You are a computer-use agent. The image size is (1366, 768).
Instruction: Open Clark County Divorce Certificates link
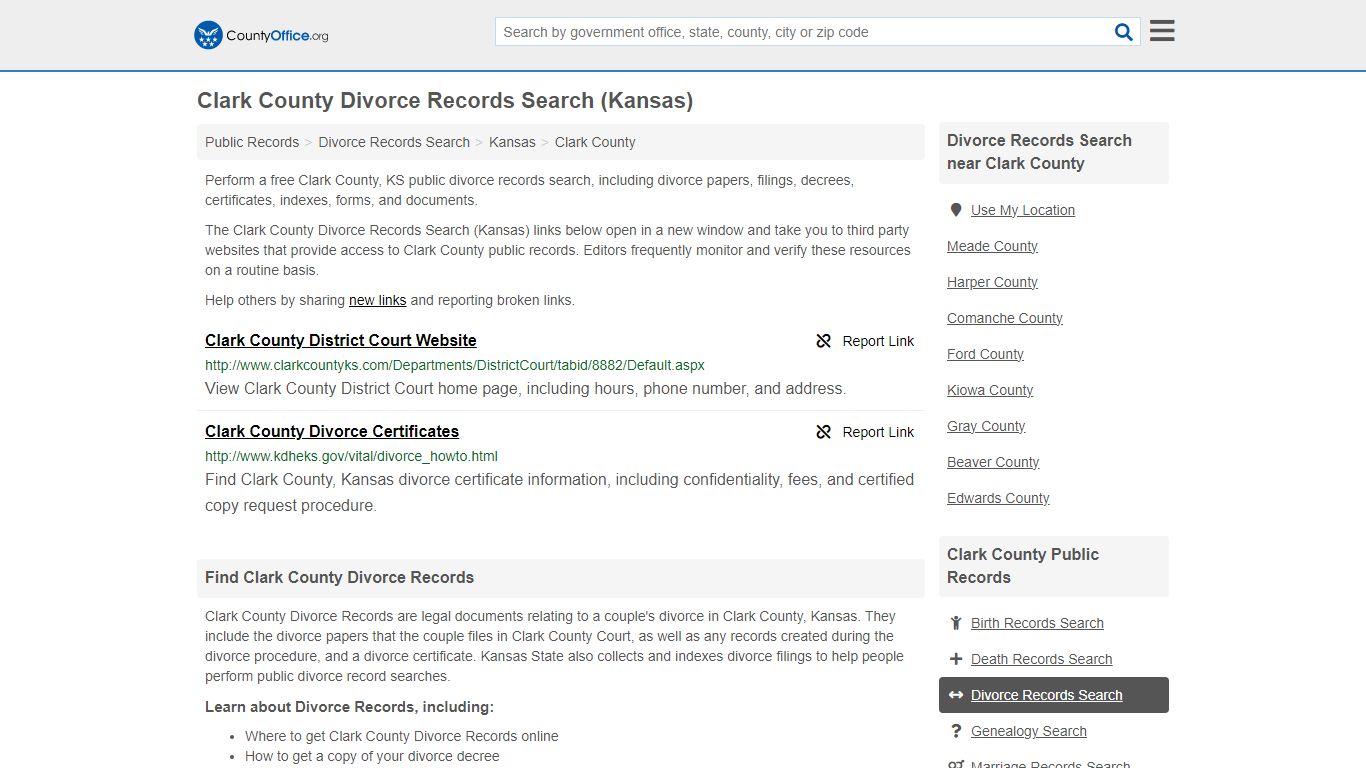[332, 431]
